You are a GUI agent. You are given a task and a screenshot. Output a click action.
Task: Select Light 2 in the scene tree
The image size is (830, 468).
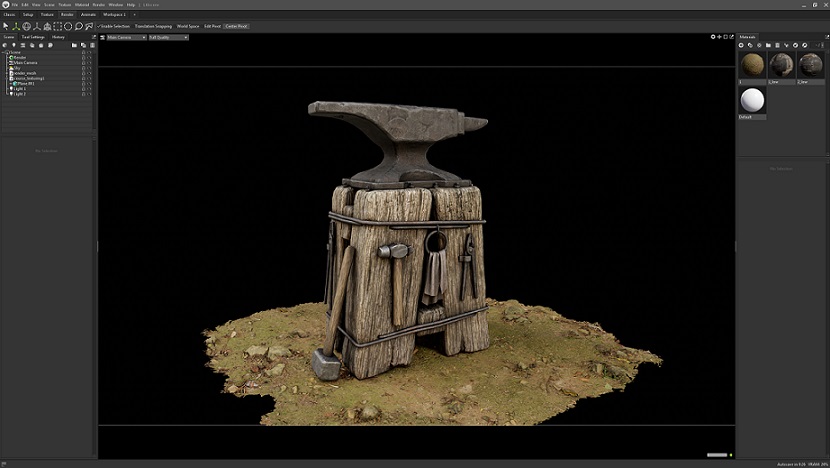pyautogui.click(x=20, y=94)
